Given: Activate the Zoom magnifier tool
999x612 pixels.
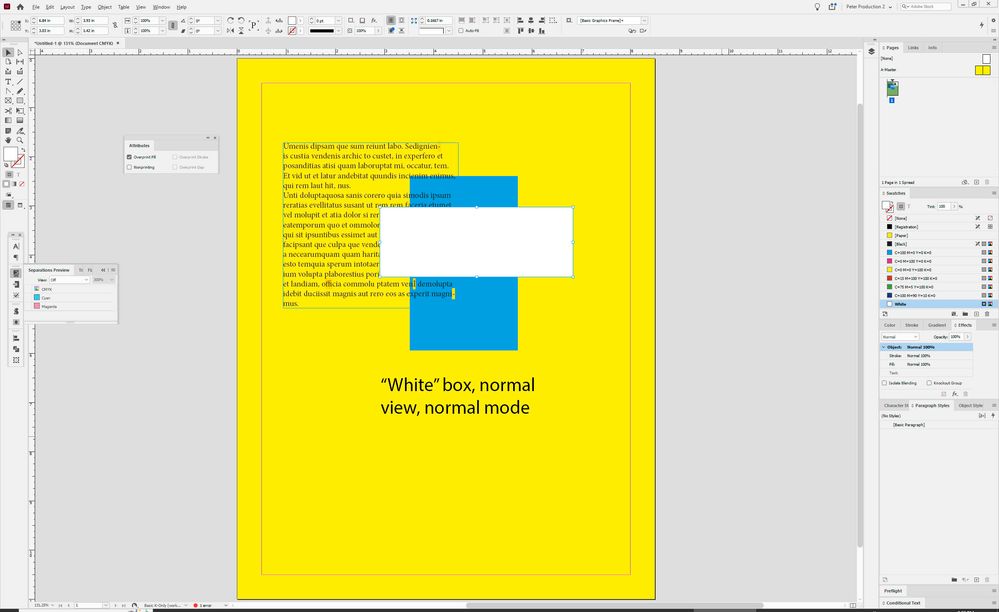Looking at the screenshot, I should pos(20,140).
